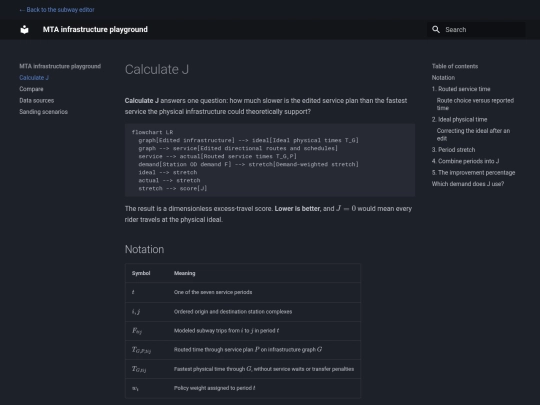Screen dimensions: 540x405
Task: Jump to 1. Routed service time section
Action: pos(461,89)
